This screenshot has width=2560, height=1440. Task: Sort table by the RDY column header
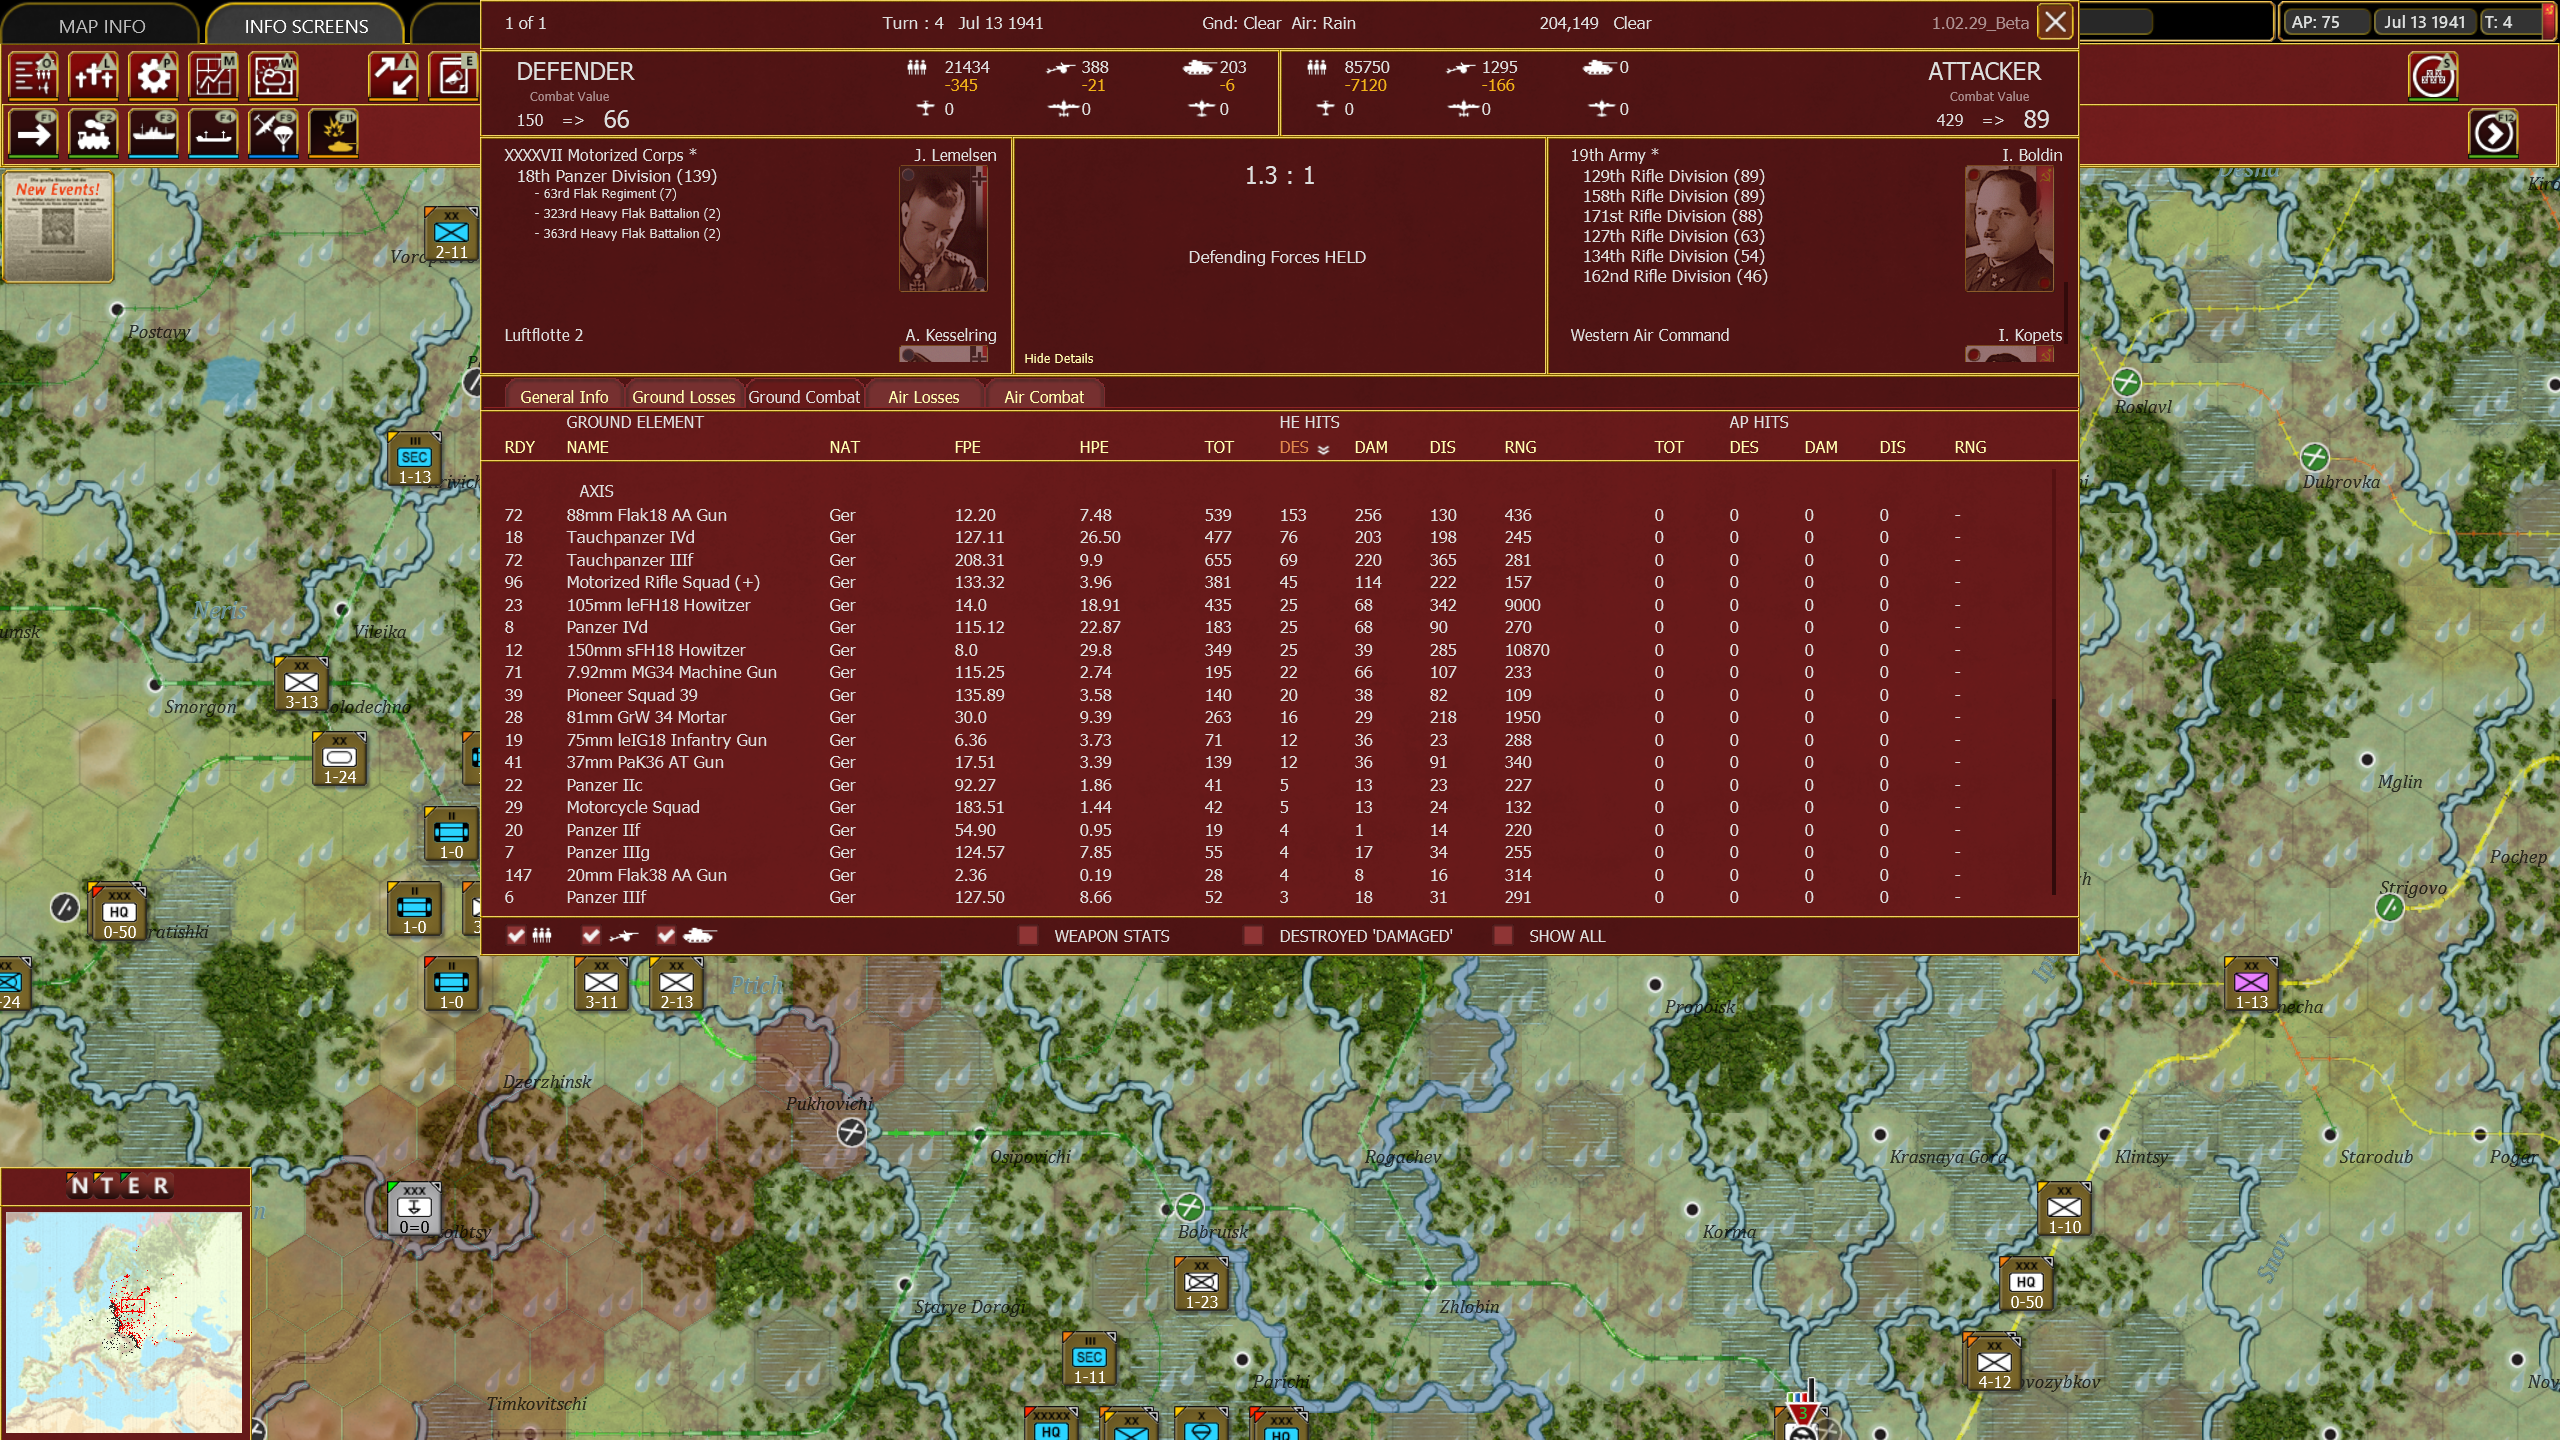click(x=519, y=447)
